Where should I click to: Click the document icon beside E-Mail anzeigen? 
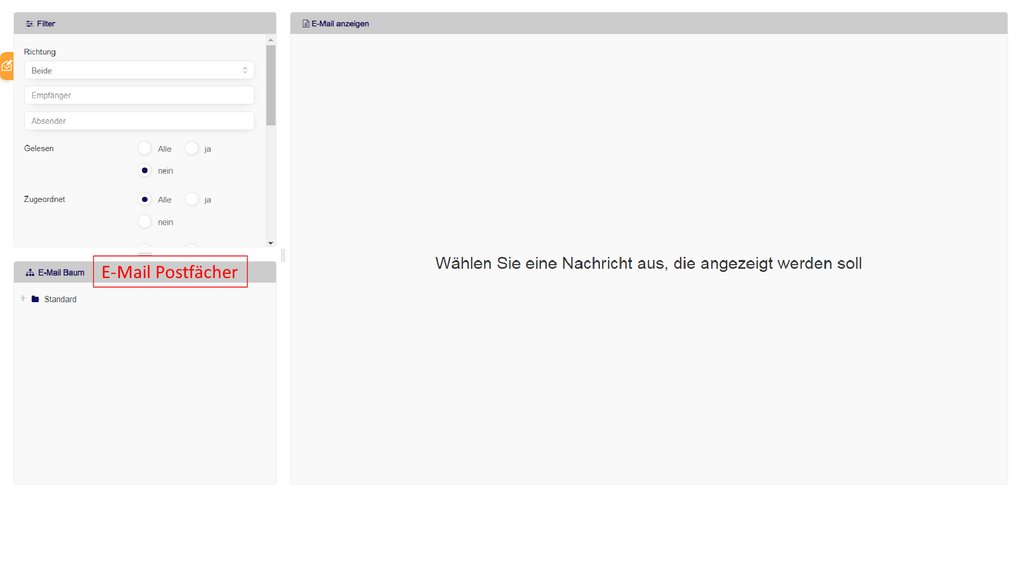click(x=306, y=23)
